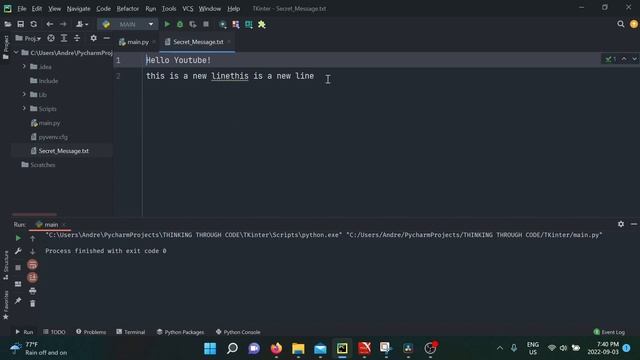Synchronize files with the reload icon
The image size is (640, 360).
33,24
